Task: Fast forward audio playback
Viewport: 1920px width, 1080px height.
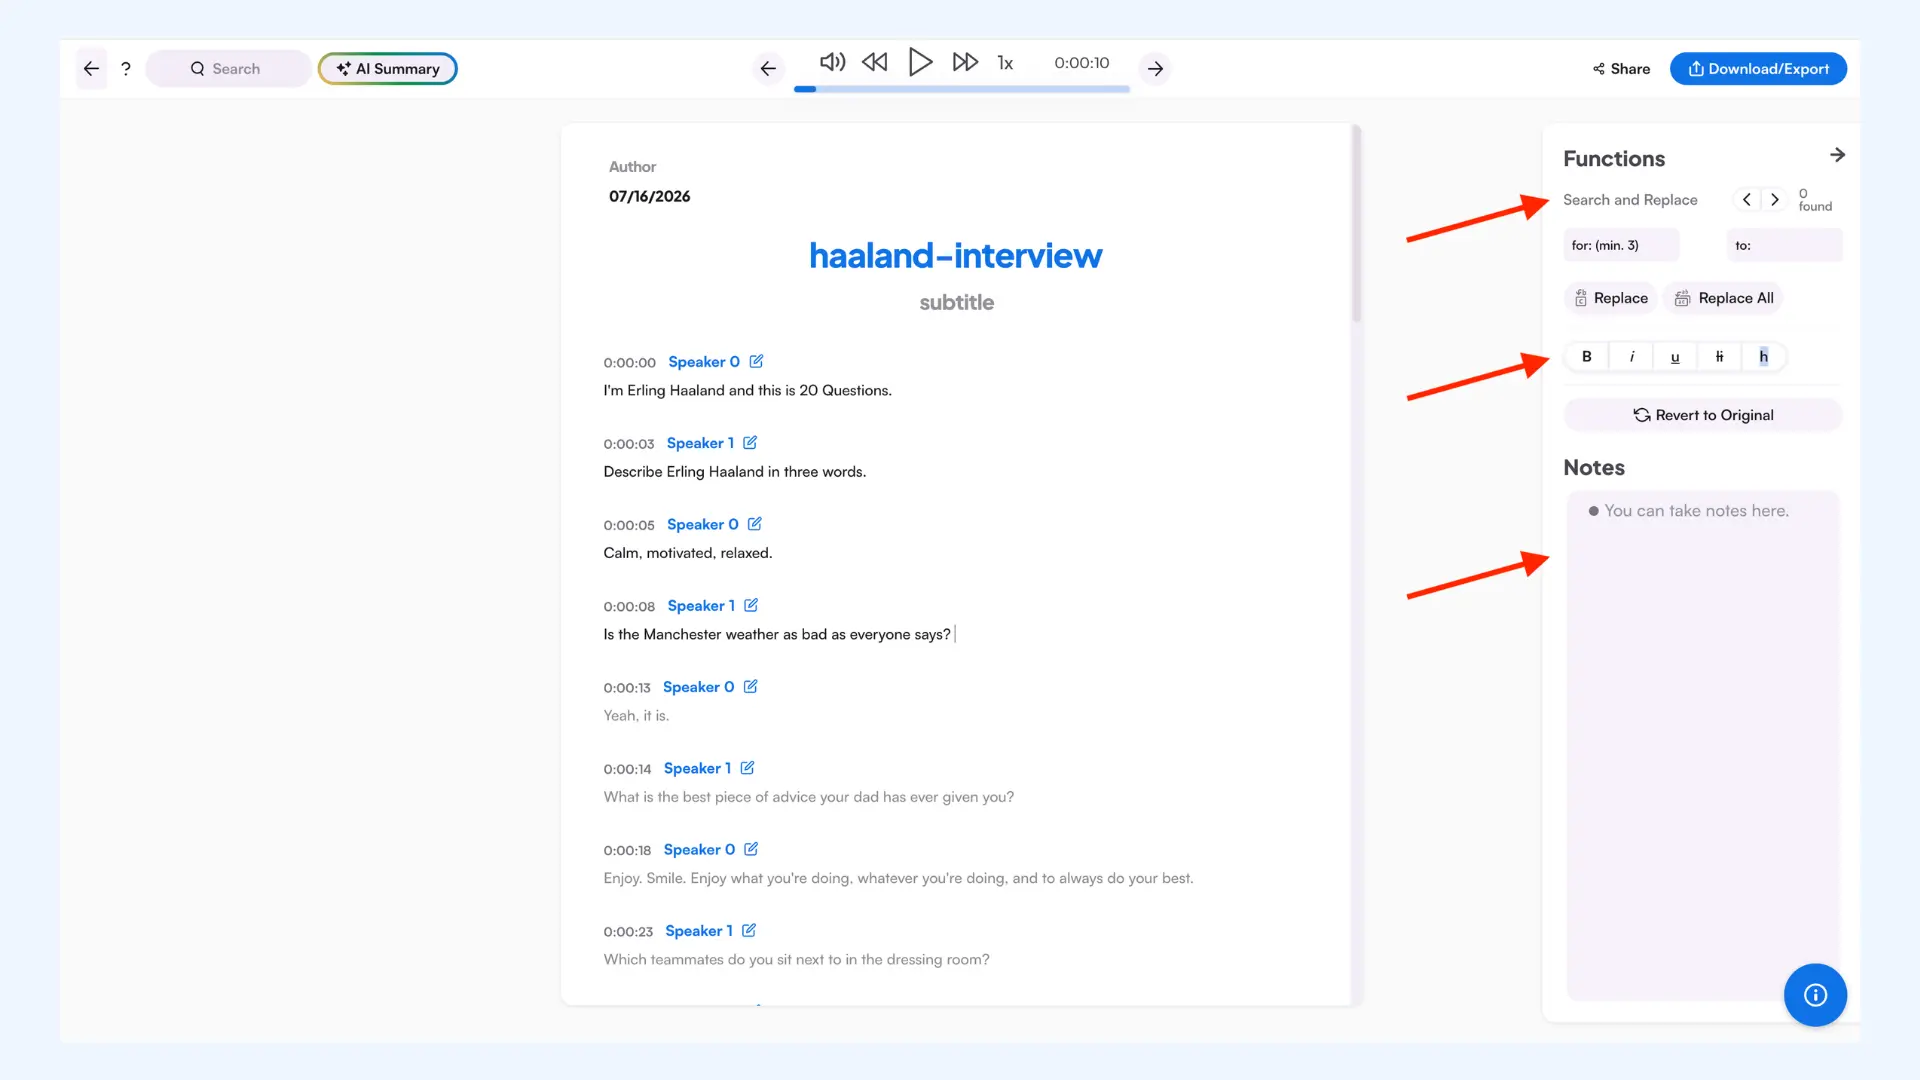Action: pyautogui.click(x=965, y=62)
